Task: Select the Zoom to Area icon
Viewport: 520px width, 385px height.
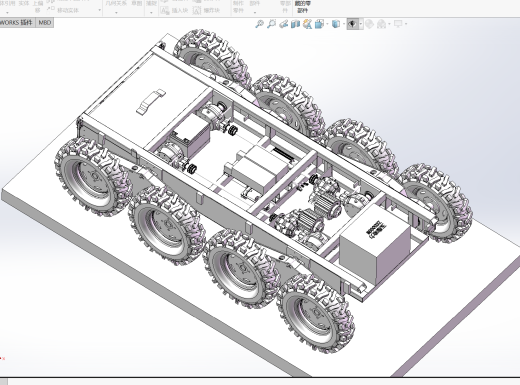Action: pyautogui.click(x=272, y=24)
